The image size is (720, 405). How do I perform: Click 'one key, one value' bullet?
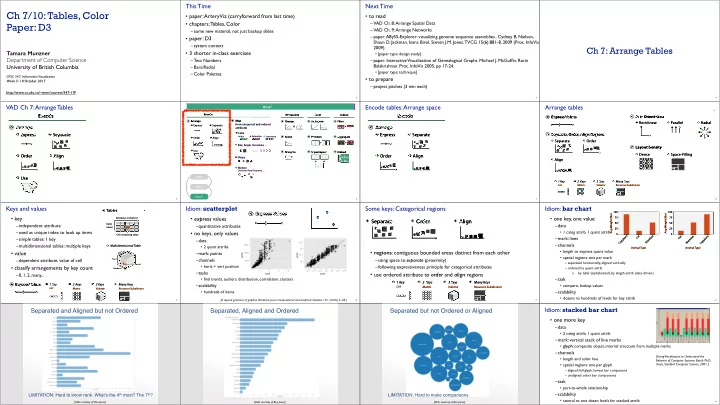pyautogui.click(x=573, y=219)
